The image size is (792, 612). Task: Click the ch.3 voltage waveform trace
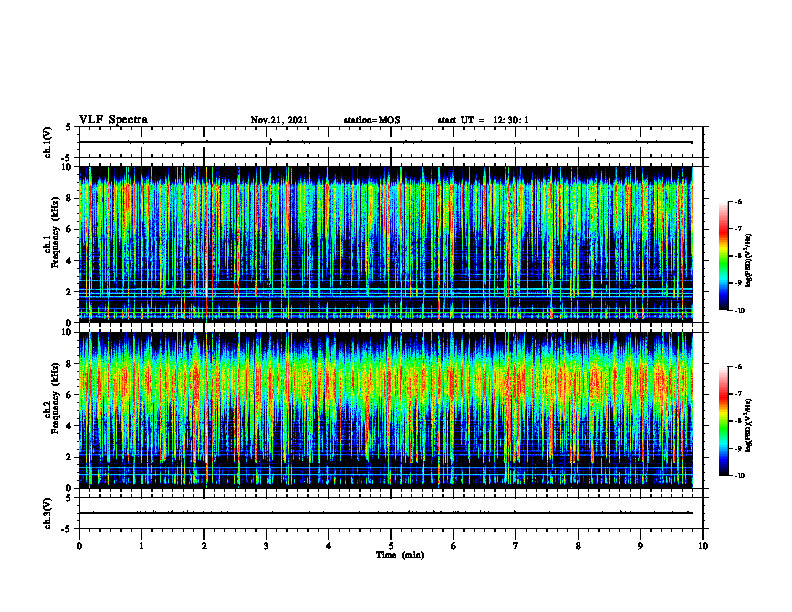(386, 513)
